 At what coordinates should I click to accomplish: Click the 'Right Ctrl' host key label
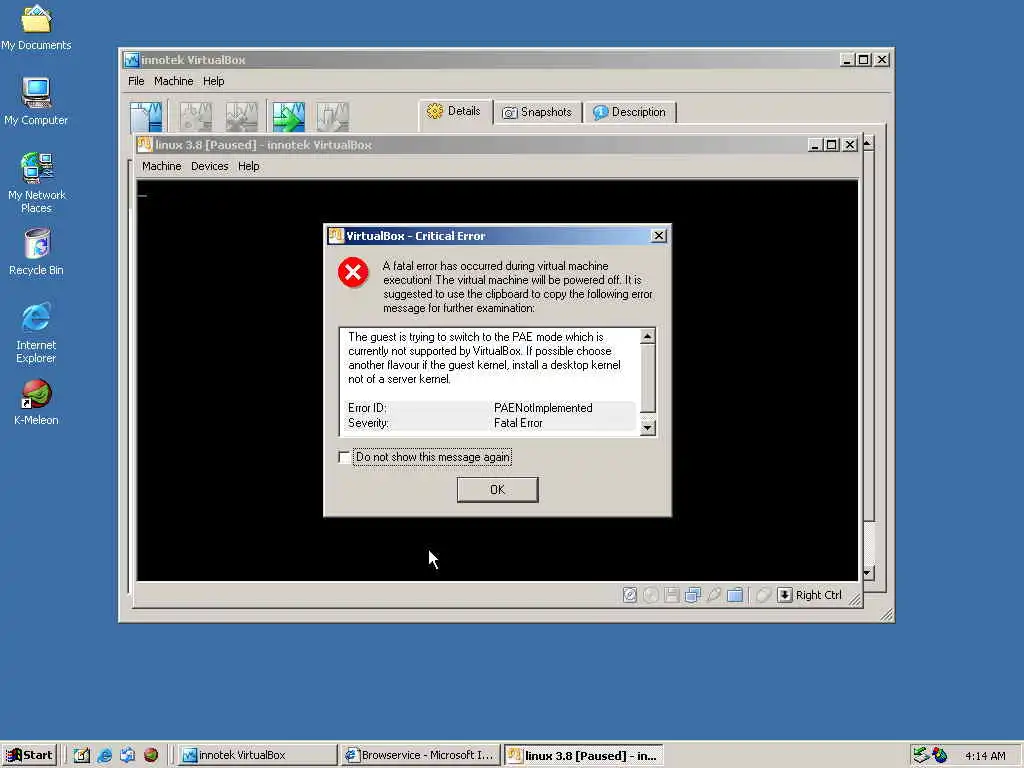818,595
